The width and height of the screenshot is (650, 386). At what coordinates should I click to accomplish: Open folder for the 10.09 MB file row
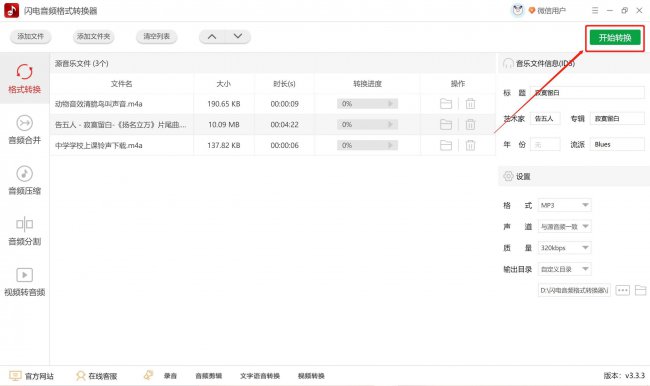coord(446,124)
